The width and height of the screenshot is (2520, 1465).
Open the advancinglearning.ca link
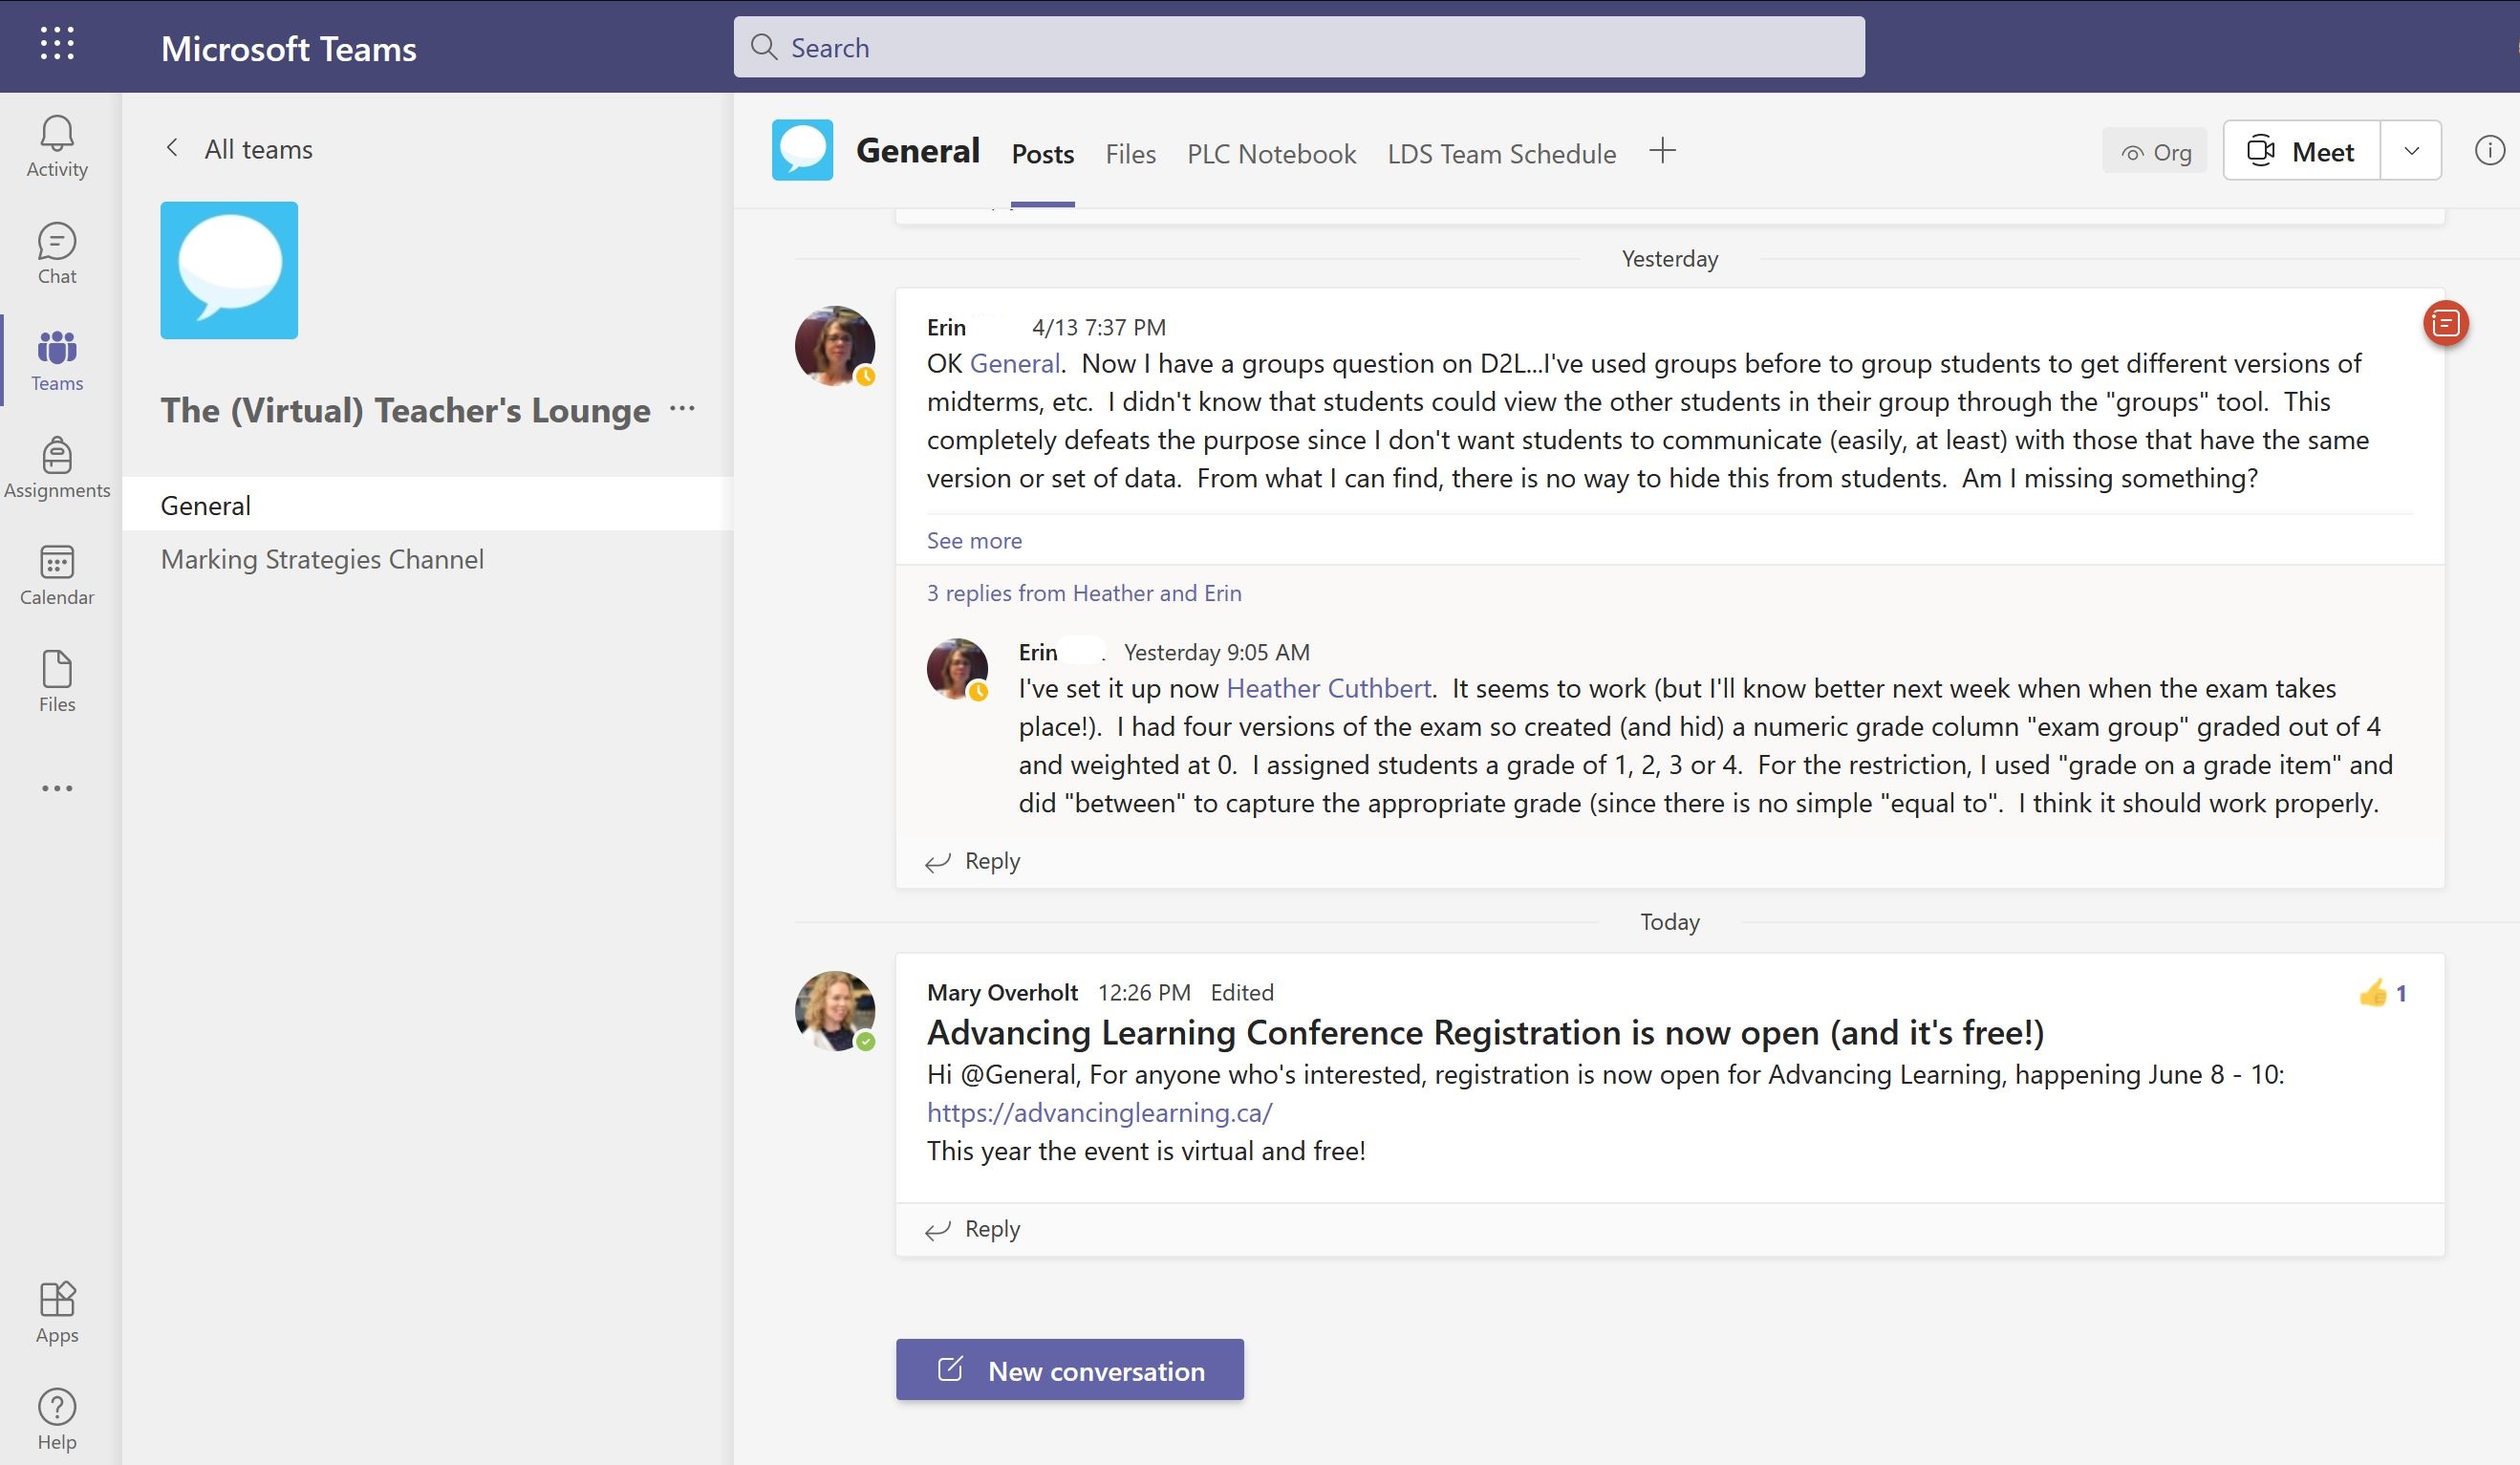pos(1099,1112)
